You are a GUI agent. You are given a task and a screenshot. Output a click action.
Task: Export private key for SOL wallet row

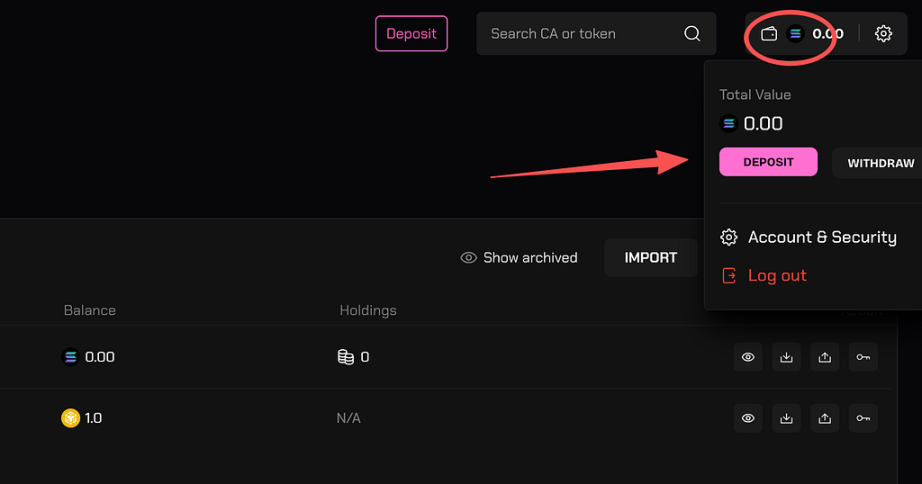pyautogui.click(x=863, y=357)
